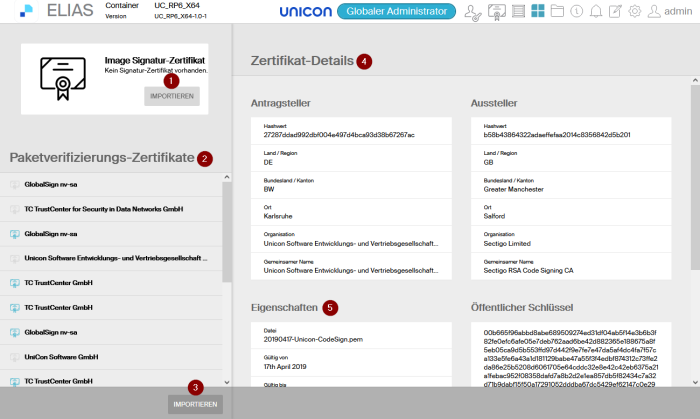Open the container list icon in toolbar
This screenshot has height=419, width=700.
(x=518, y=11)
